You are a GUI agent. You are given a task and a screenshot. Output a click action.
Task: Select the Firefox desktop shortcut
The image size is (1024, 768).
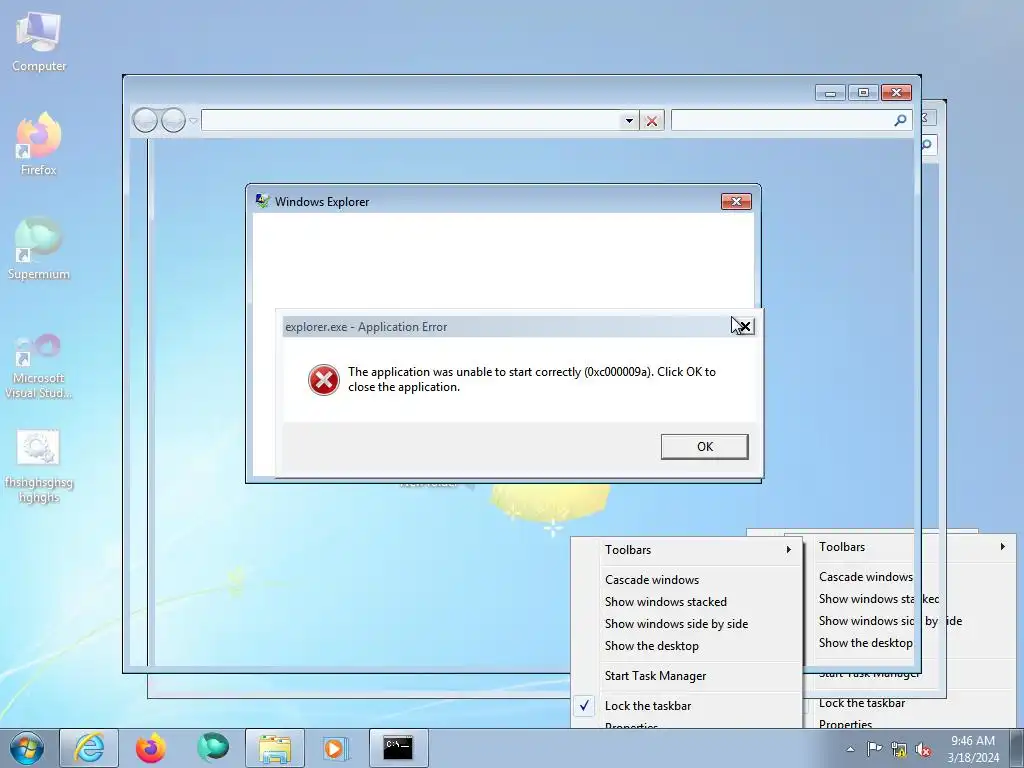pos(39,145)
